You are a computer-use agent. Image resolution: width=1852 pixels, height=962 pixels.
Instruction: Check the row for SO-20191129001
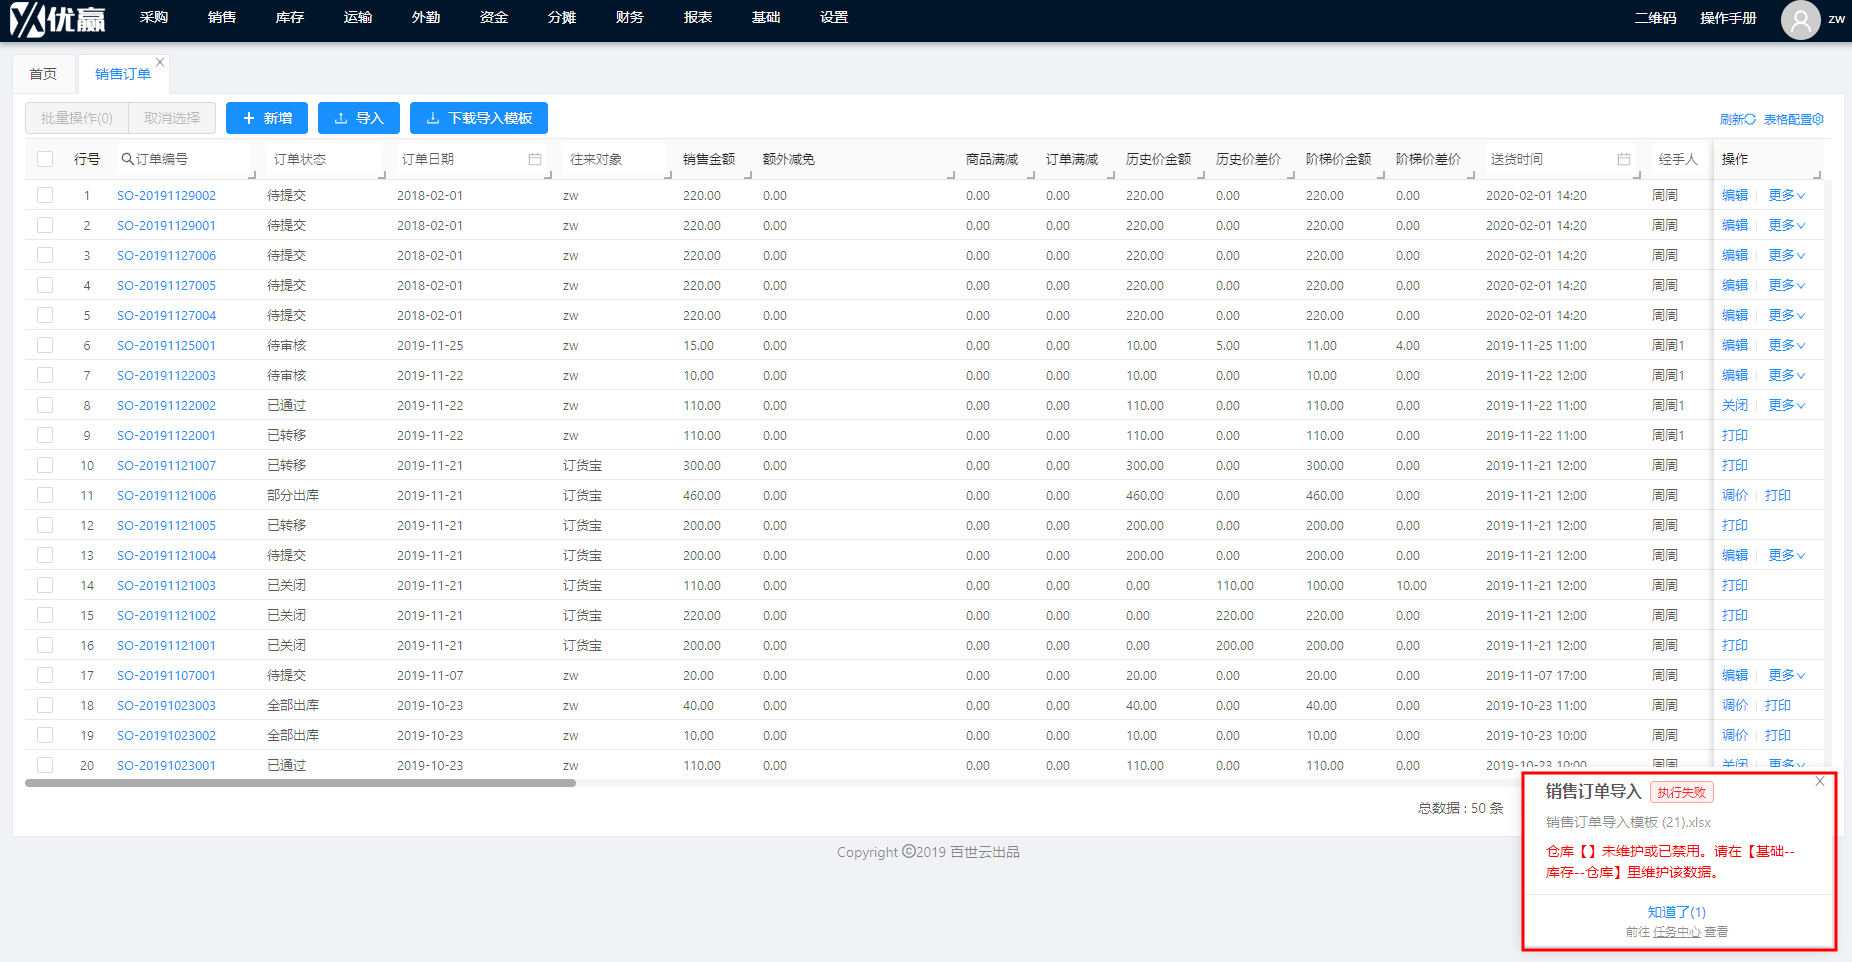click(45, 225)
